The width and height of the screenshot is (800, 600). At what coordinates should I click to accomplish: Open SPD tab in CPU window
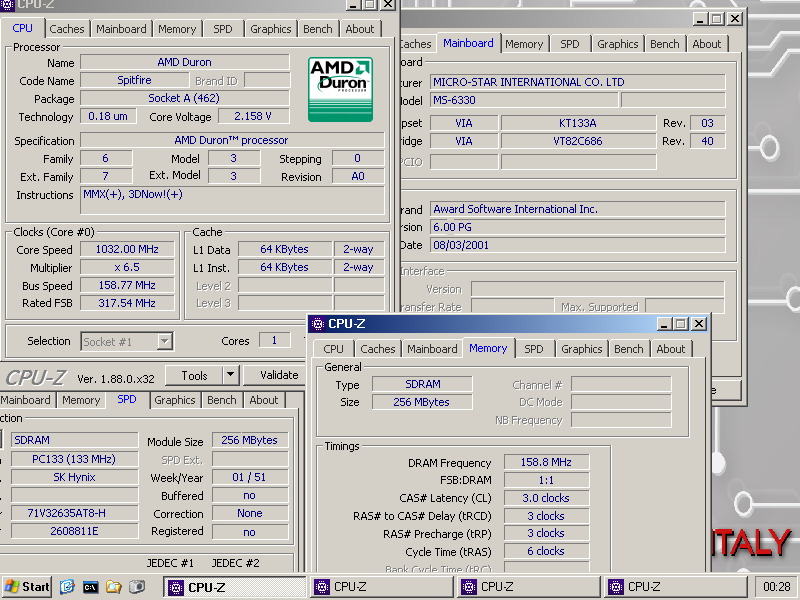pyautogui.click(x=222, y=29)
